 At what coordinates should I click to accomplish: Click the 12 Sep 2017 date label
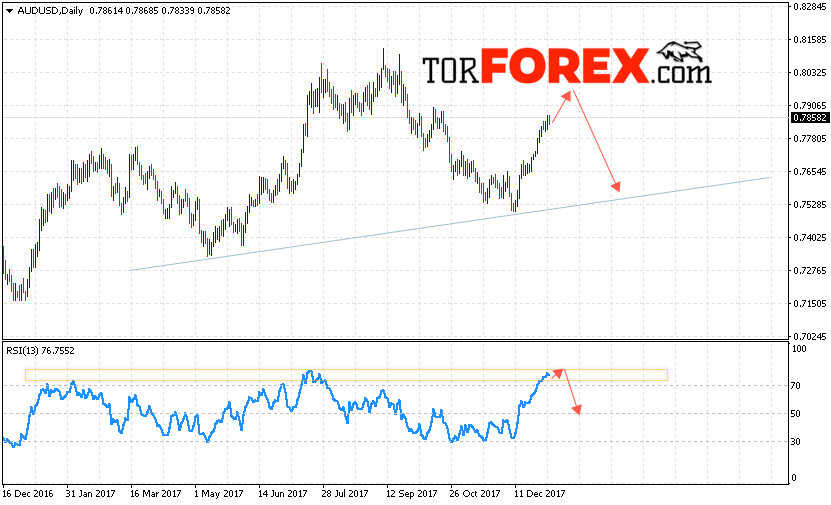point(411,494)
